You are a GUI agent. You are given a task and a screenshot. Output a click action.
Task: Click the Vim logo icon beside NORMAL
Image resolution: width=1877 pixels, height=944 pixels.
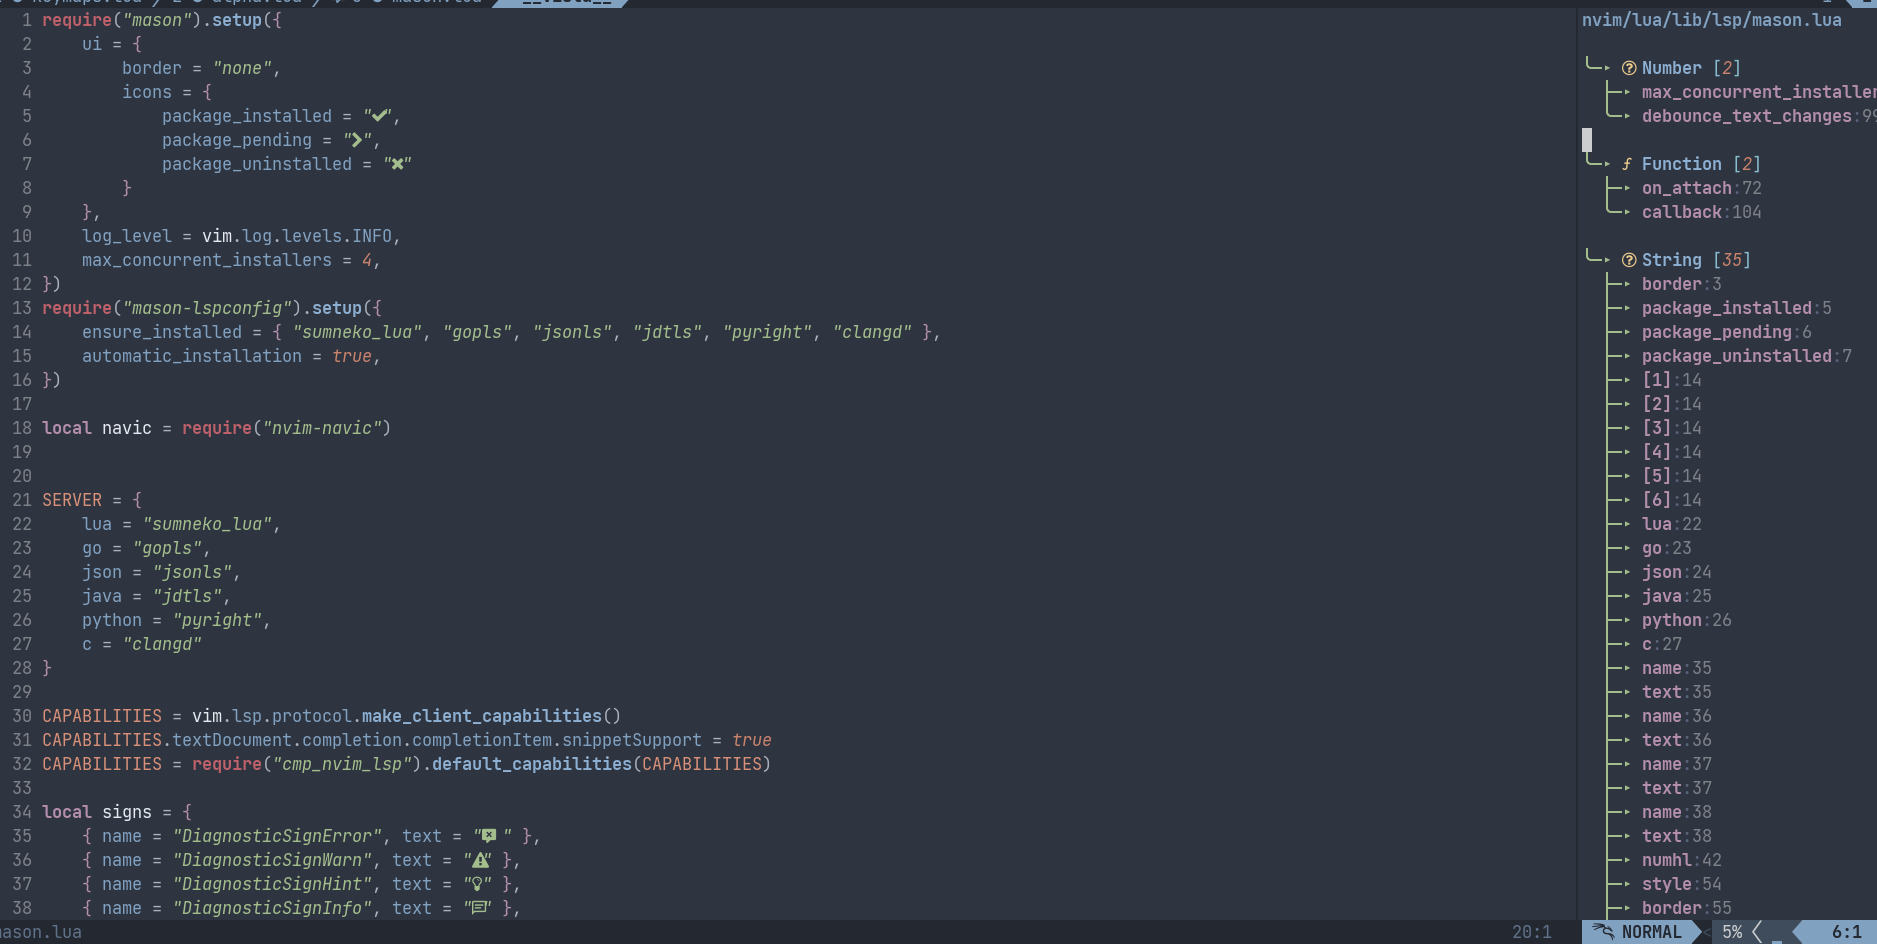coord(1603,932)
